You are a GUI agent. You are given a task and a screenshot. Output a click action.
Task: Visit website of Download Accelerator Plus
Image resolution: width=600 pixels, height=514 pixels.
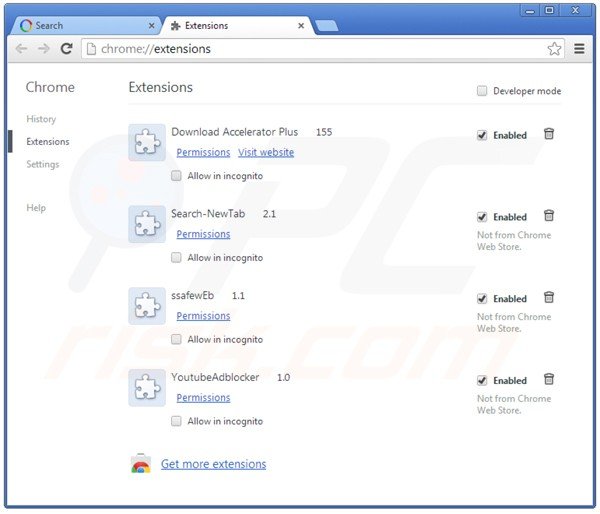pyautogui.click(x=266, y=152)
